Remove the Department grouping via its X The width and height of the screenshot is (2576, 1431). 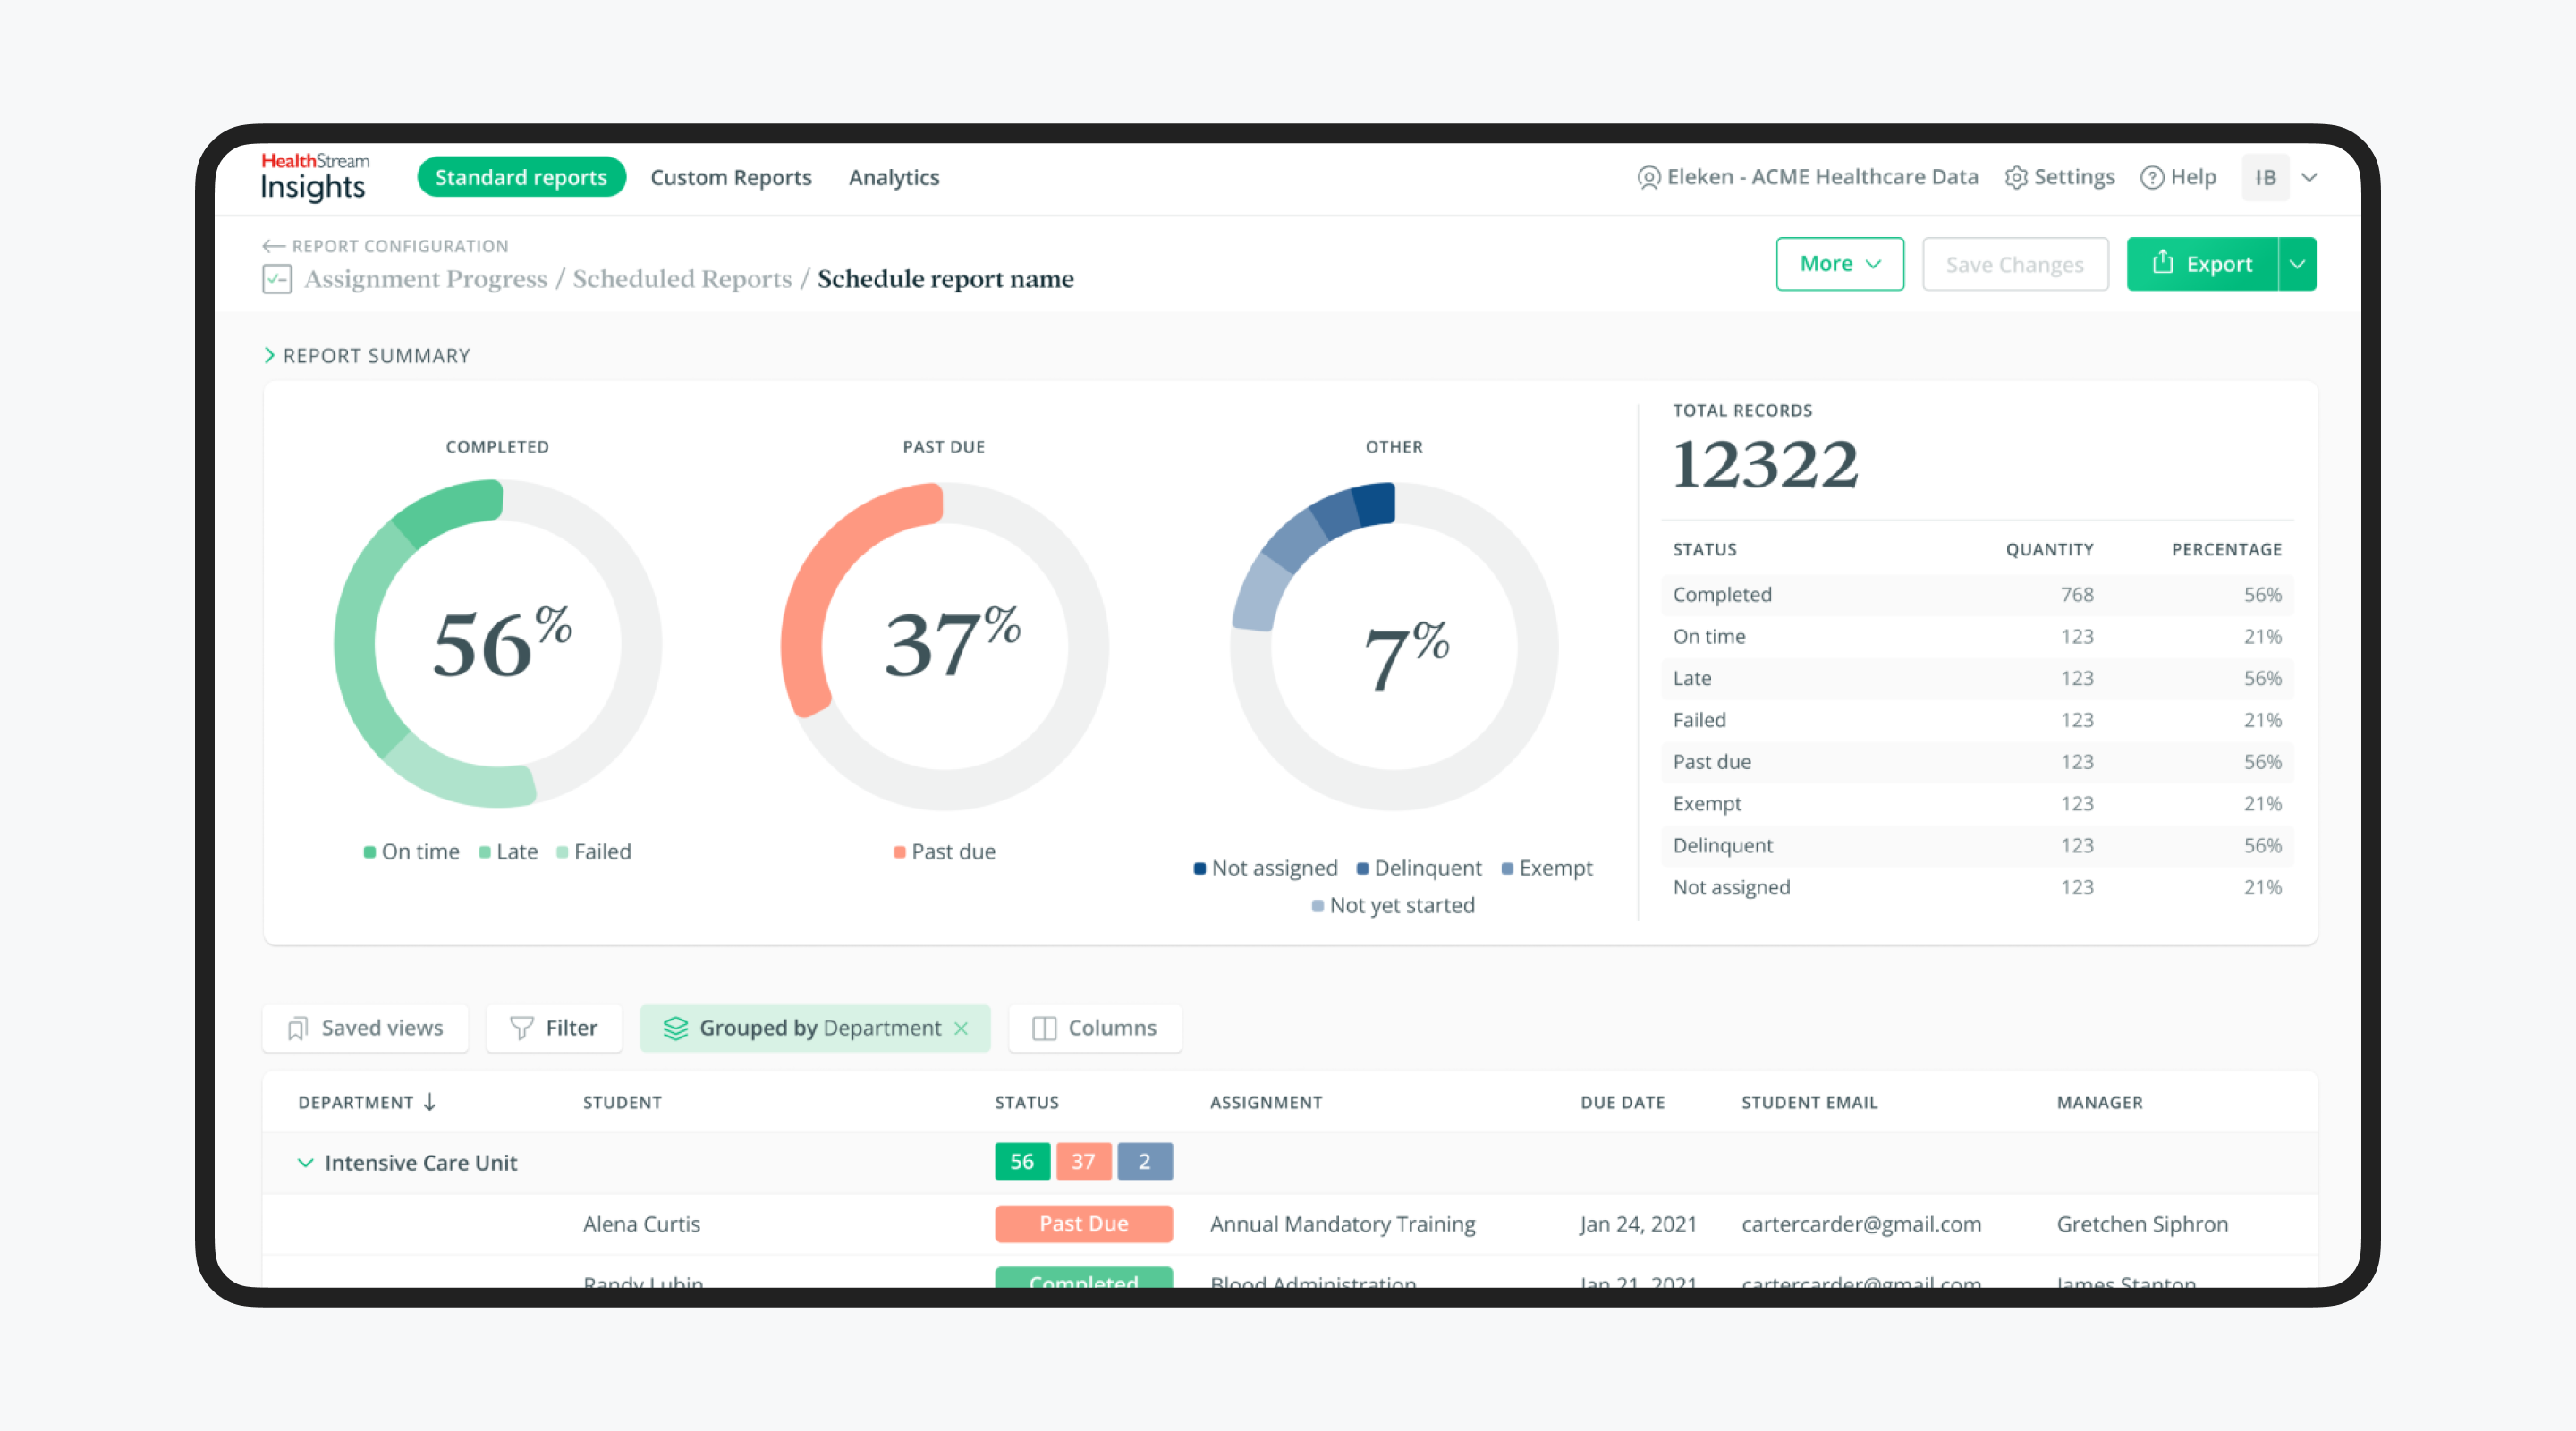point(961,1028)
